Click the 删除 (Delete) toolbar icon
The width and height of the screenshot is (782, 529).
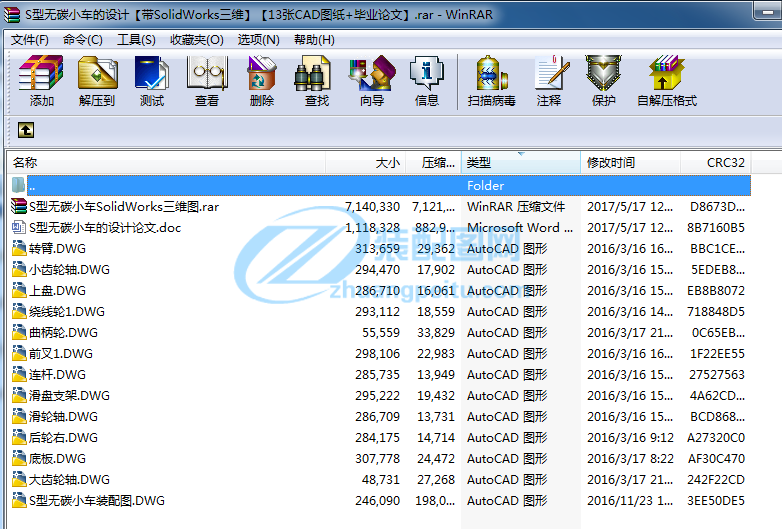click(x=262, y=73)
